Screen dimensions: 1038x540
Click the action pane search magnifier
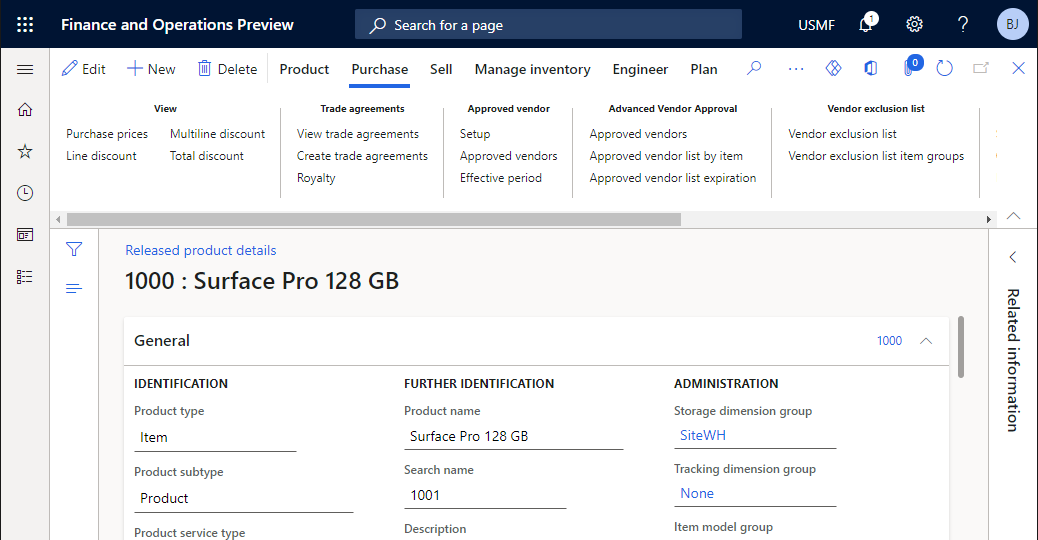[x=754, y=68]
